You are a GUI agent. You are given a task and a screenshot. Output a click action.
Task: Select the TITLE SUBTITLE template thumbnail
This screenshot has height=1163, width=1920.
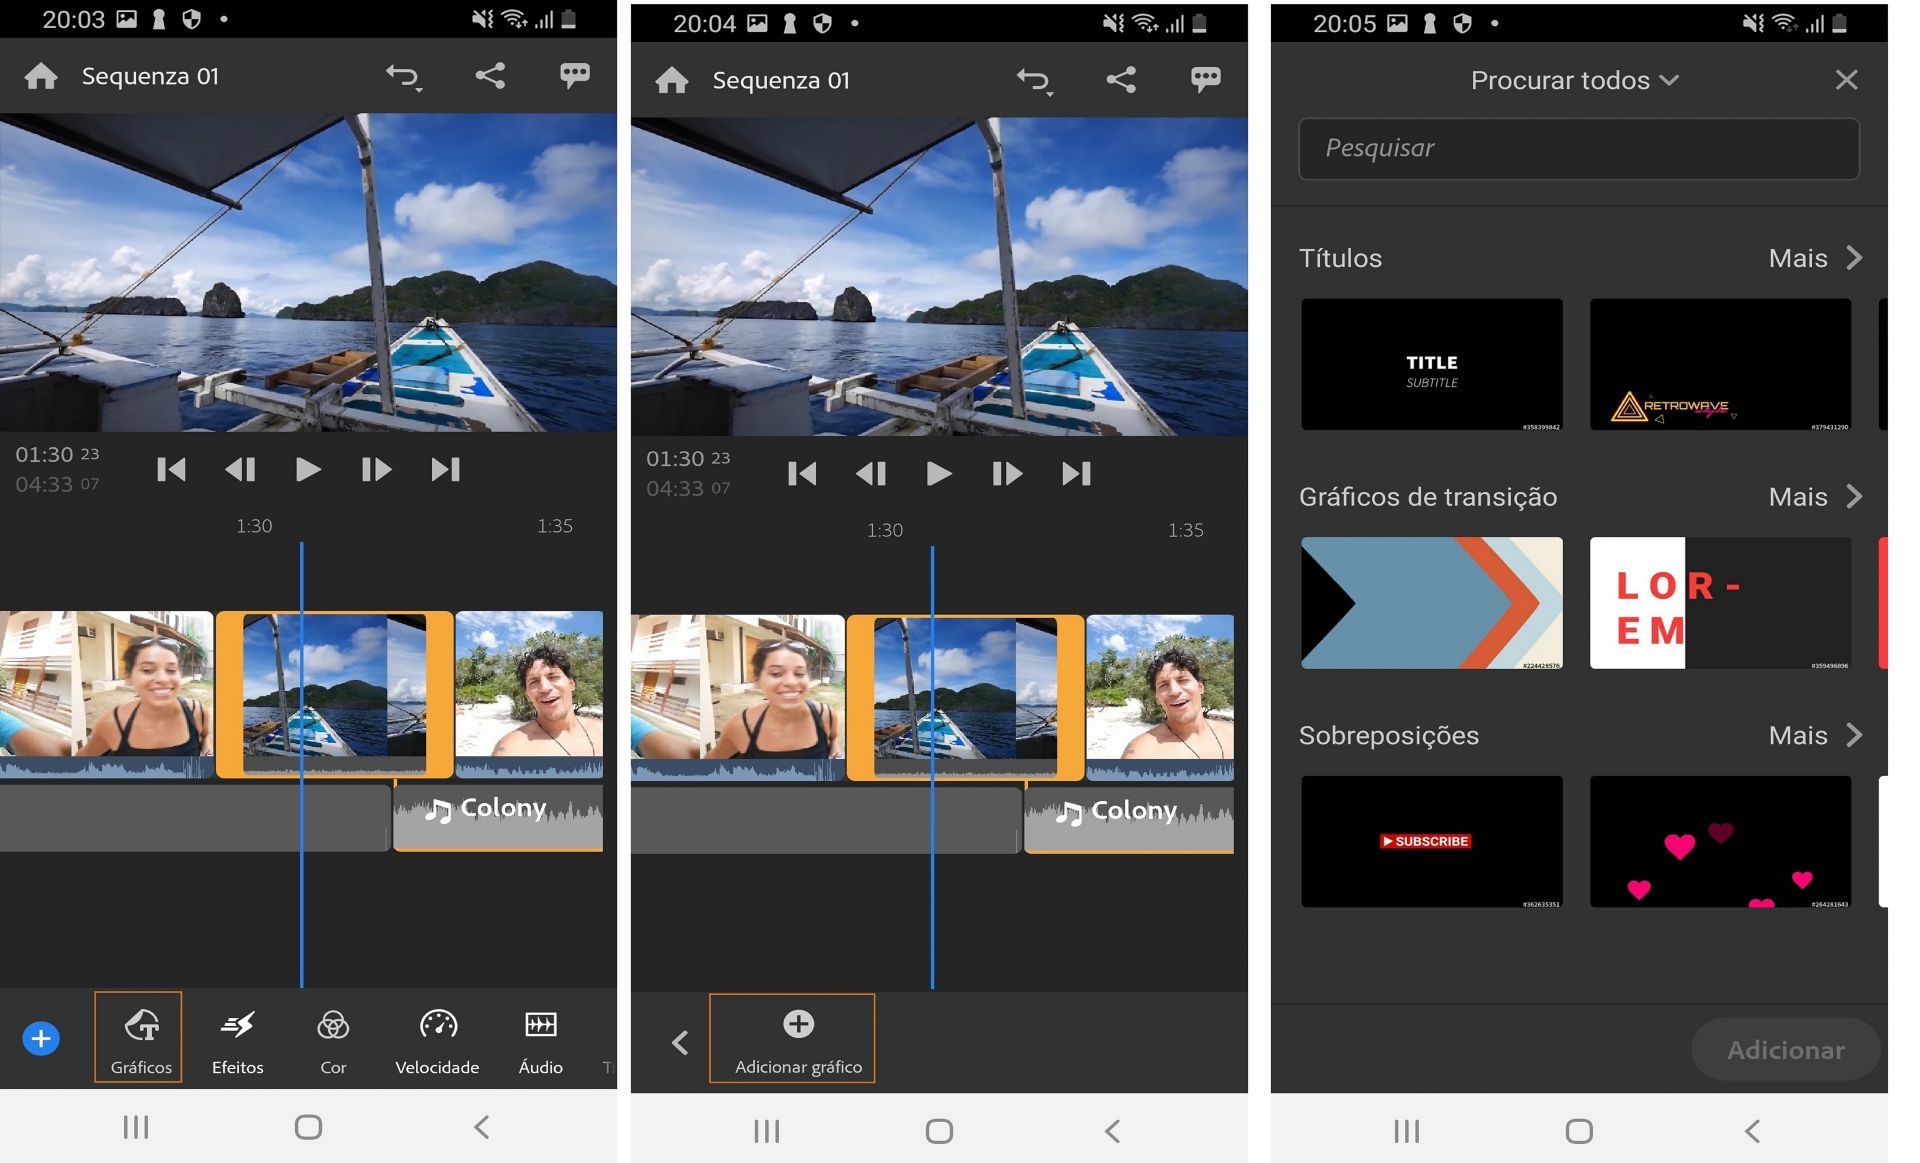(1431, 365)
